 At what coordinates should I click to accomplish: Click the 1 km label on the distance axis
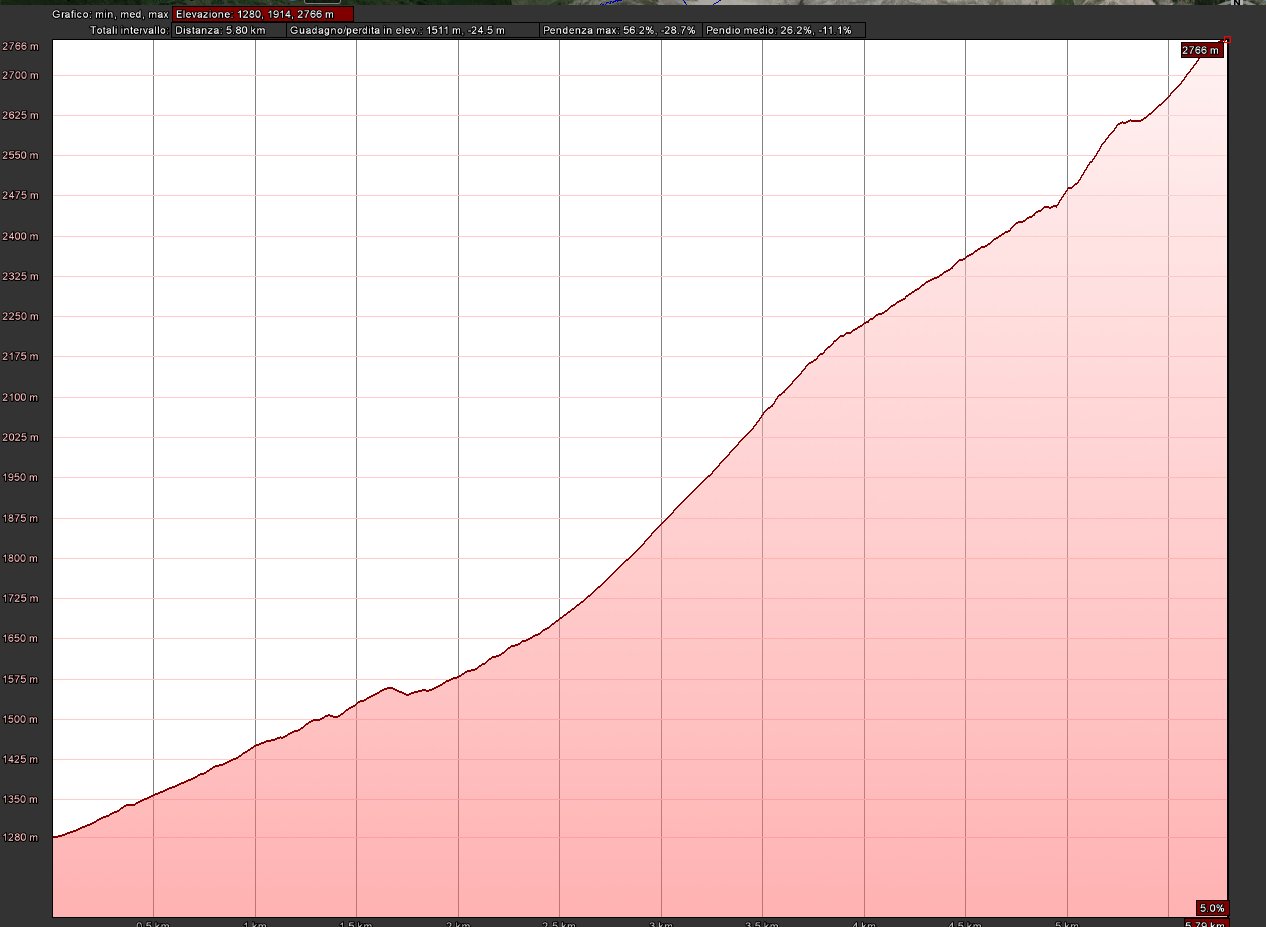point(254,923)
